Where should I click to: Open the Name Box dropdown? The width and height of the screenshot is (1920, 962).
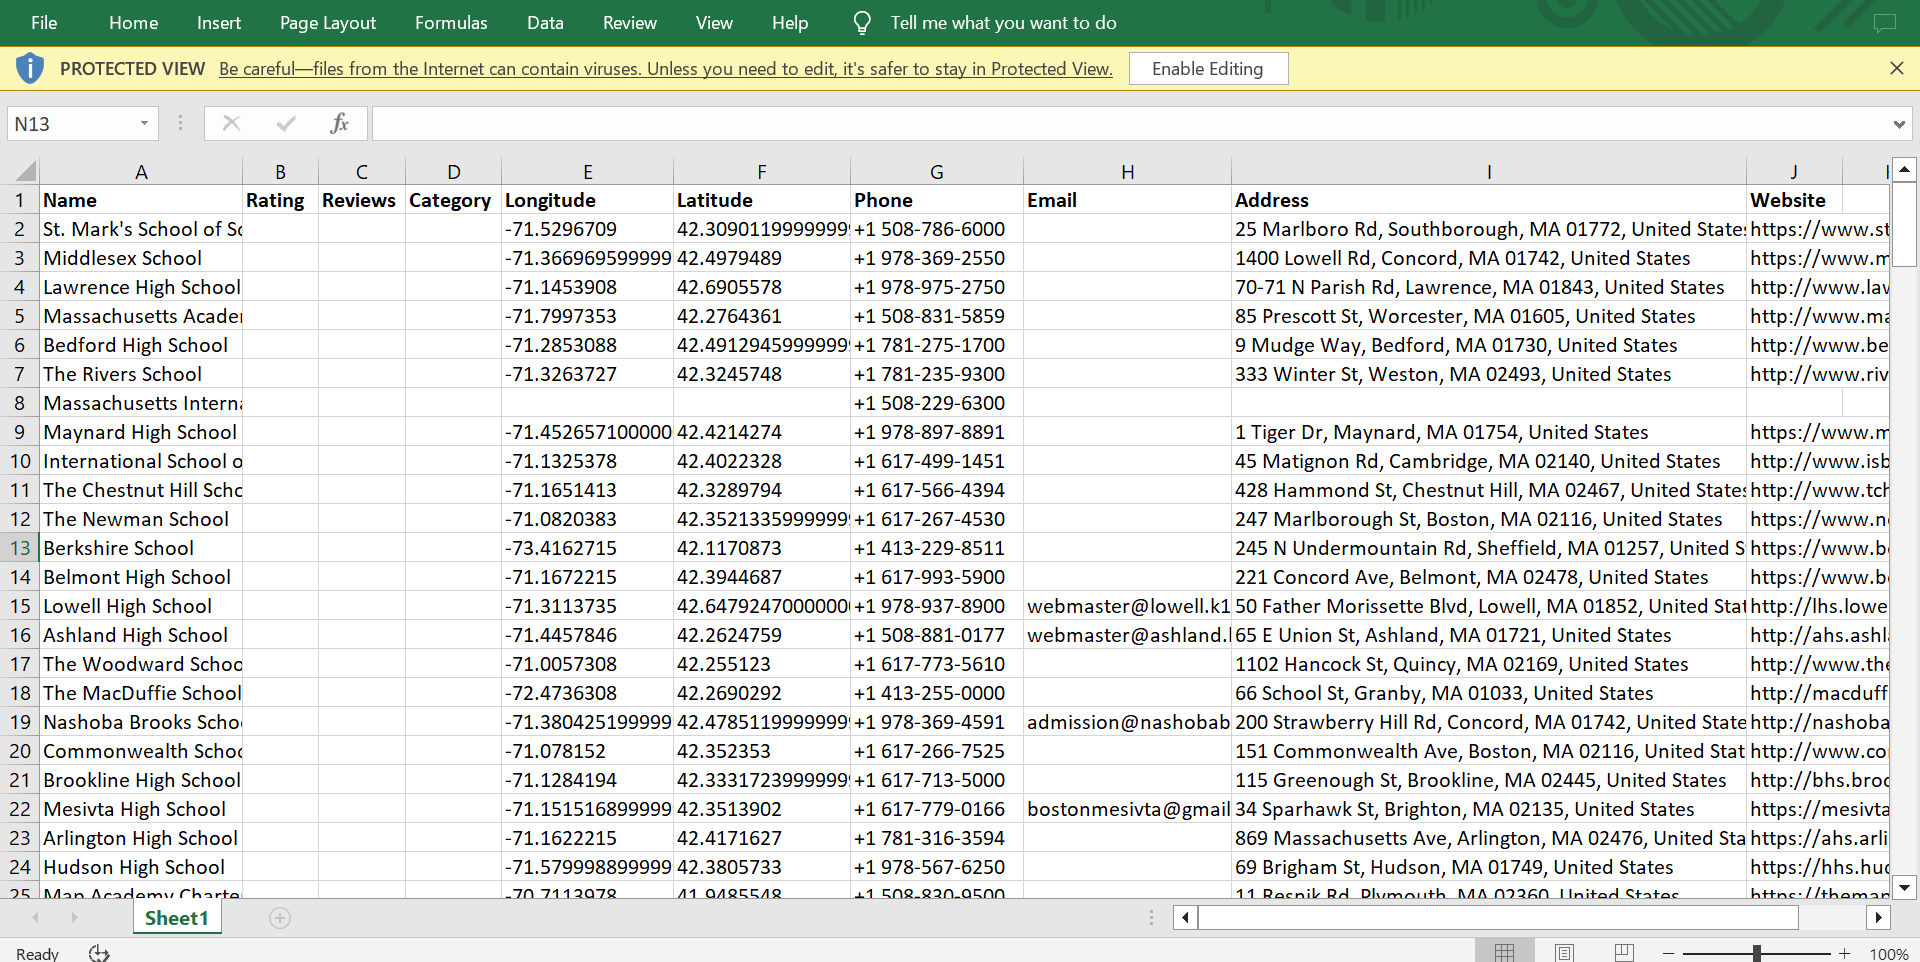[x=144, y=123]
